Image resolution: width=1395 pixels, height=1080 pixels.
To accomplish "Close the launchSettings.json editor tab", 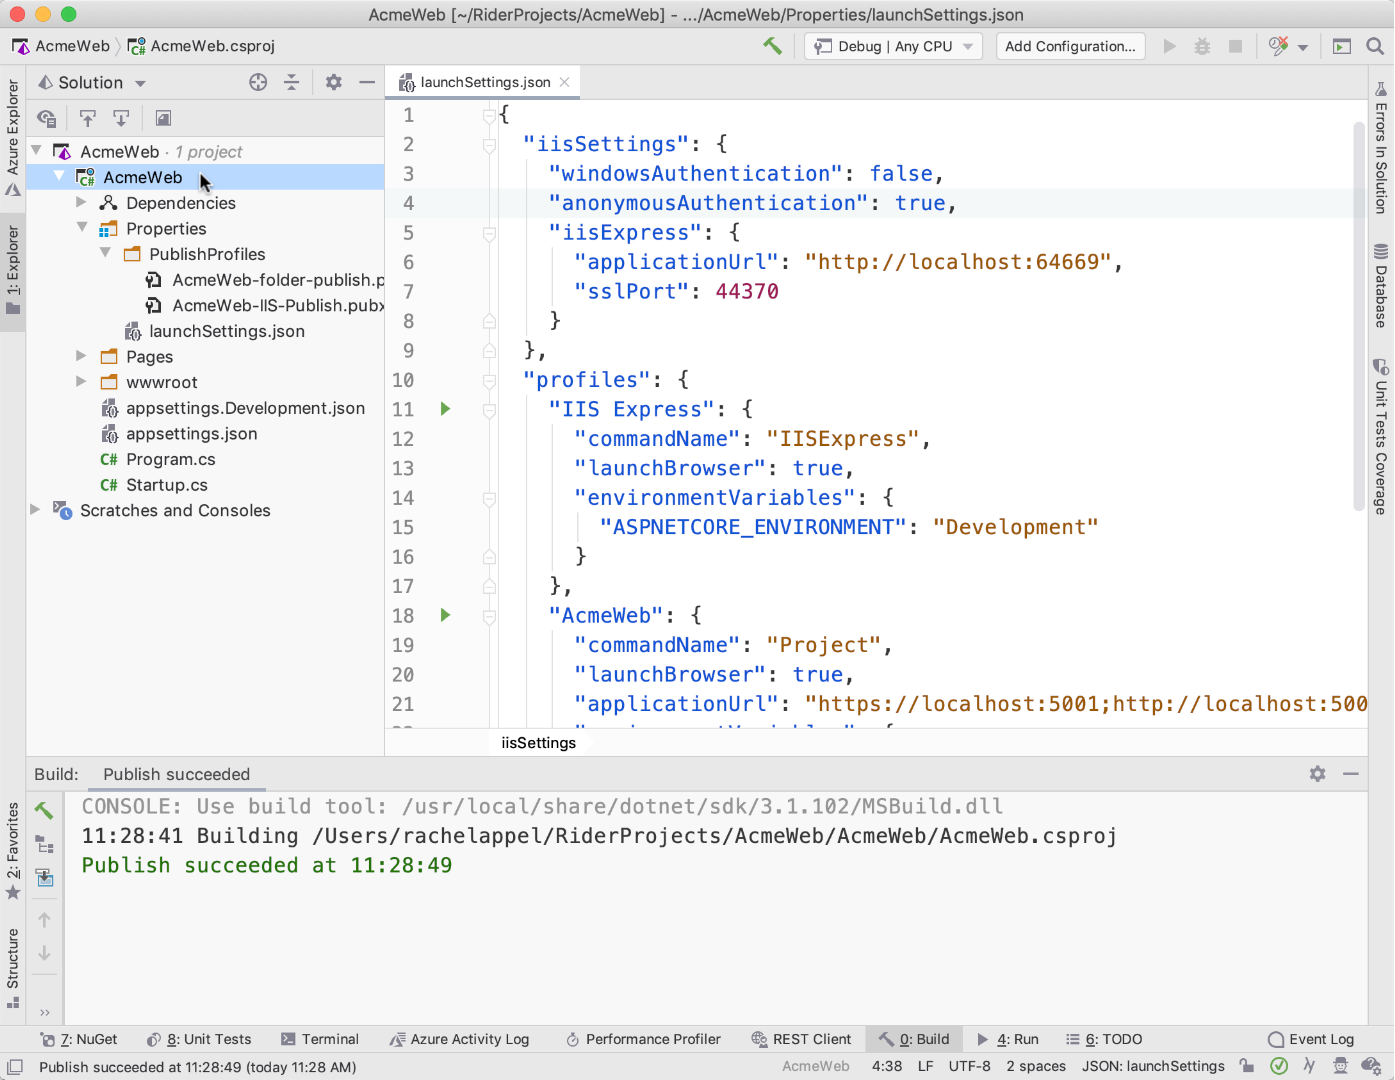I will (x=565, y=82).
